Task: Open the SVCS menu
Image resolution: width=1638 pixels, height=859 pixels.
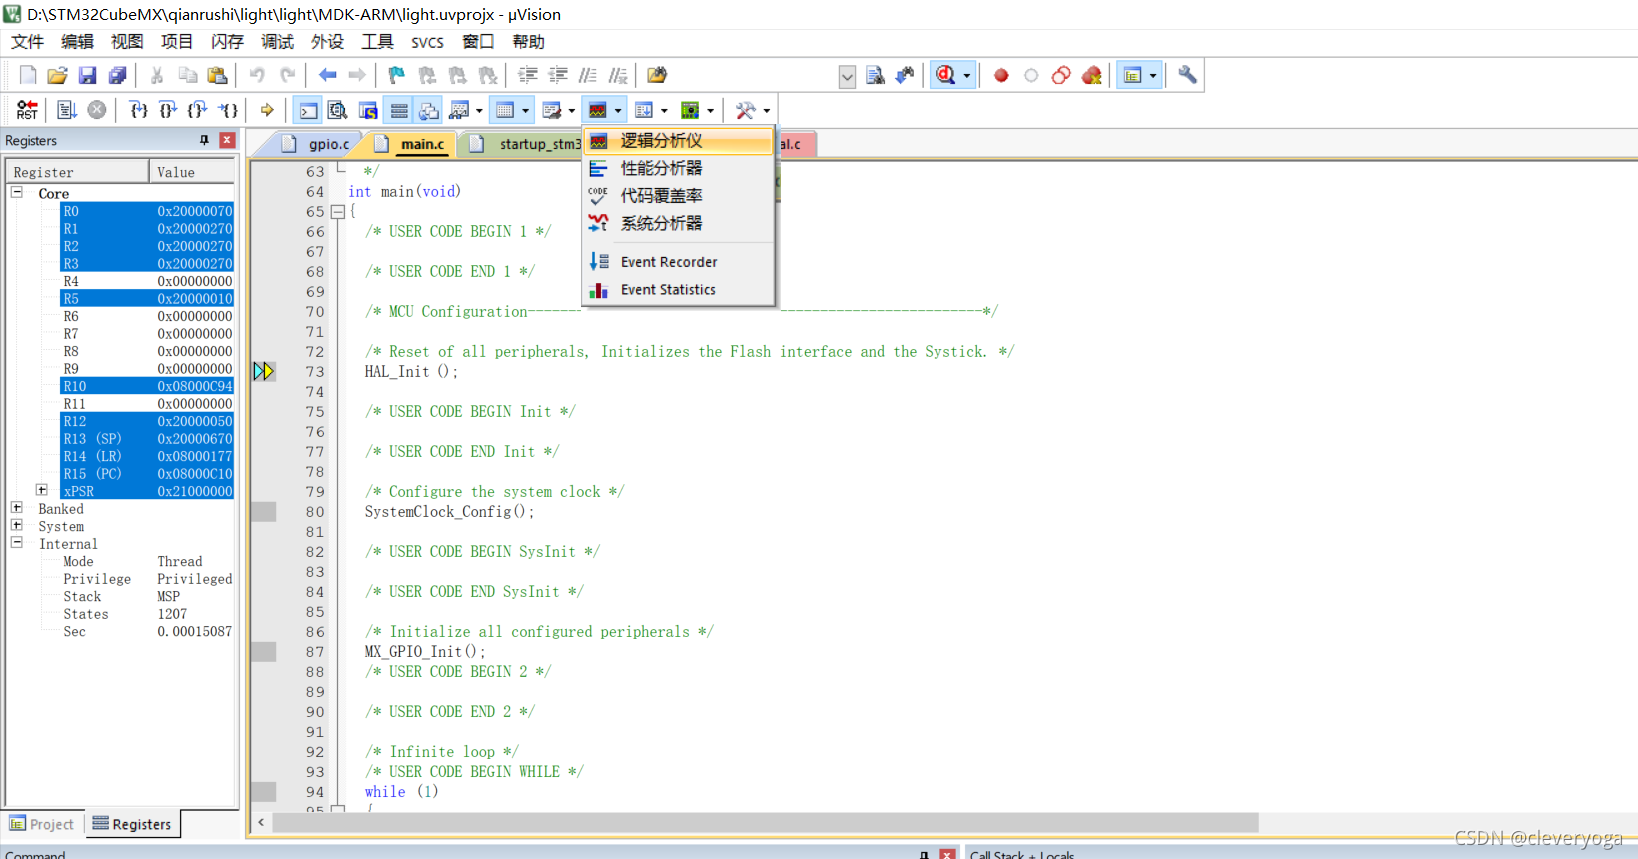Action: (x=427, y=42)
